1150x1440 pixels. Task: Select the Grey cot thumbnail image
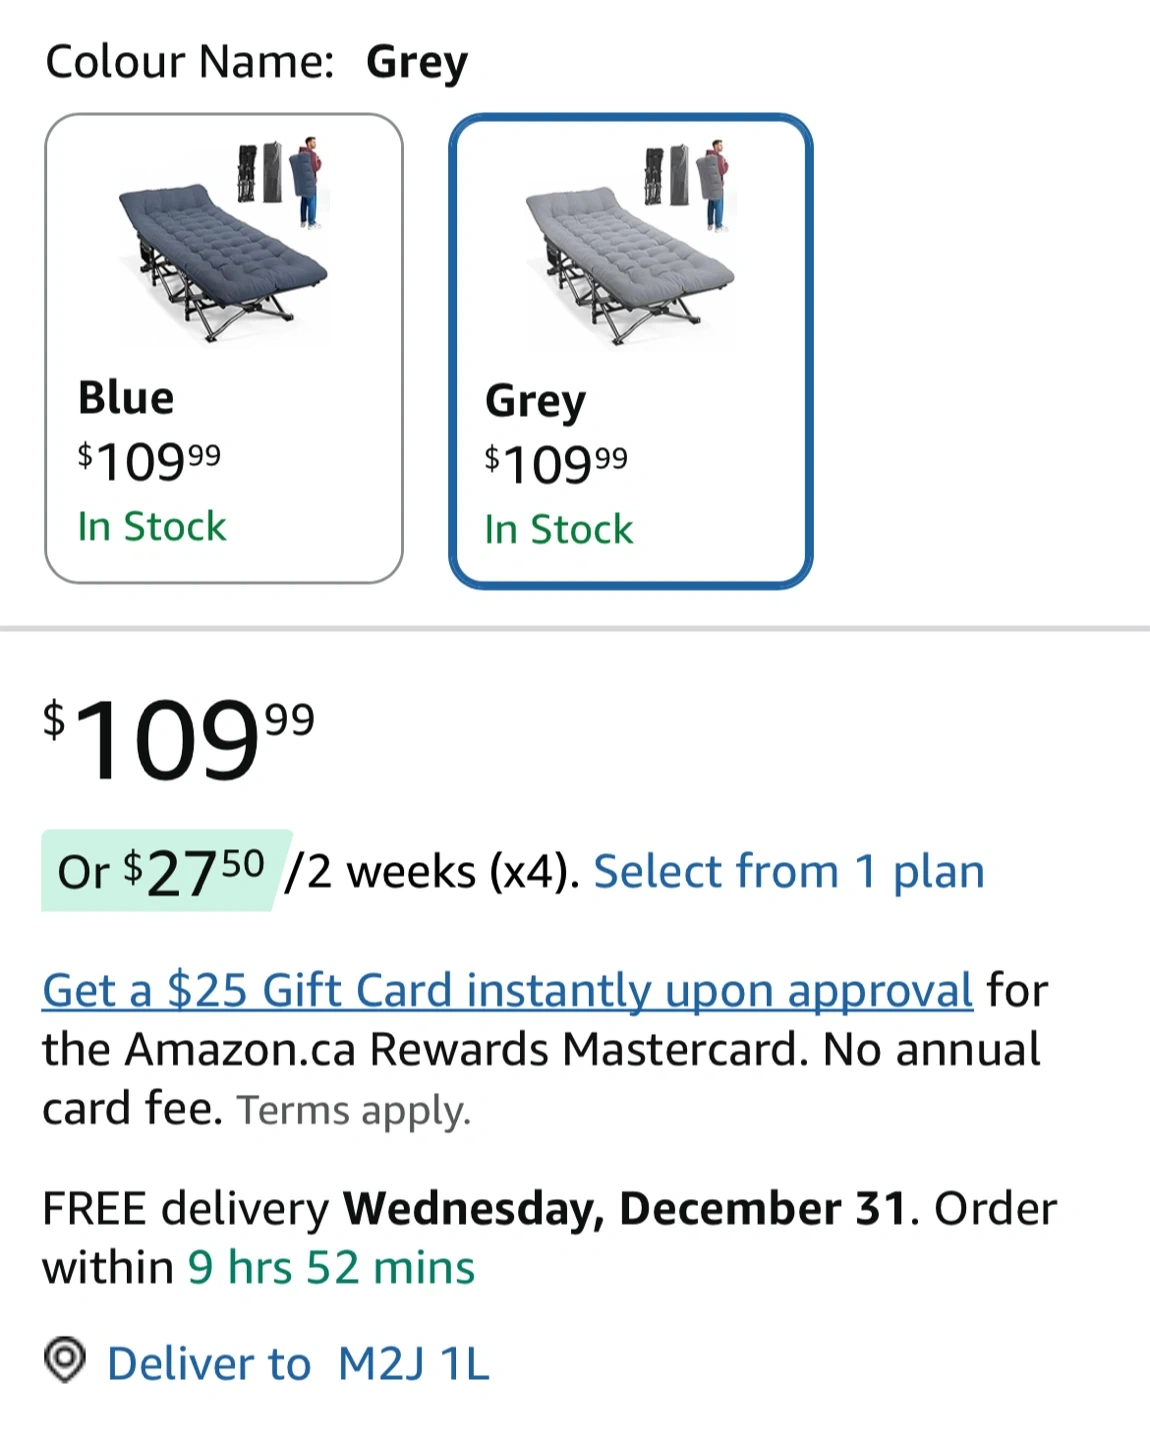(x=630, y=243)
